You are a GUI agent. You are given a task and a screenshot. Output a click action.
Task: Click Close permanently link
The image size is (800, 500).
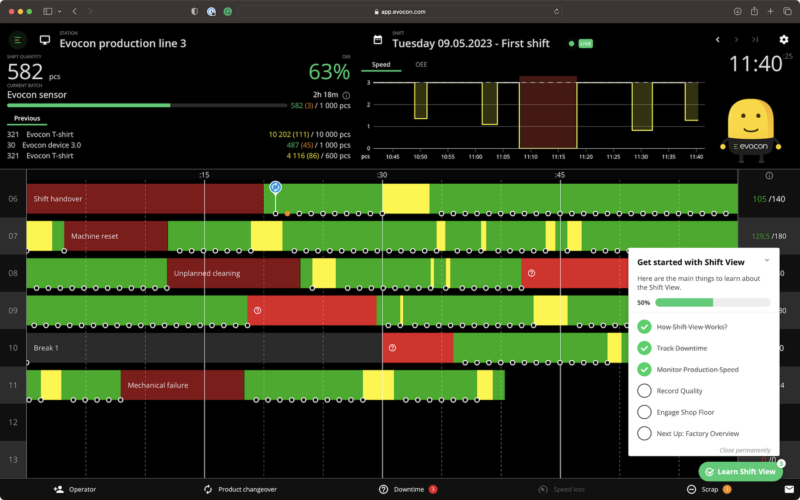[x=745, y=450]
